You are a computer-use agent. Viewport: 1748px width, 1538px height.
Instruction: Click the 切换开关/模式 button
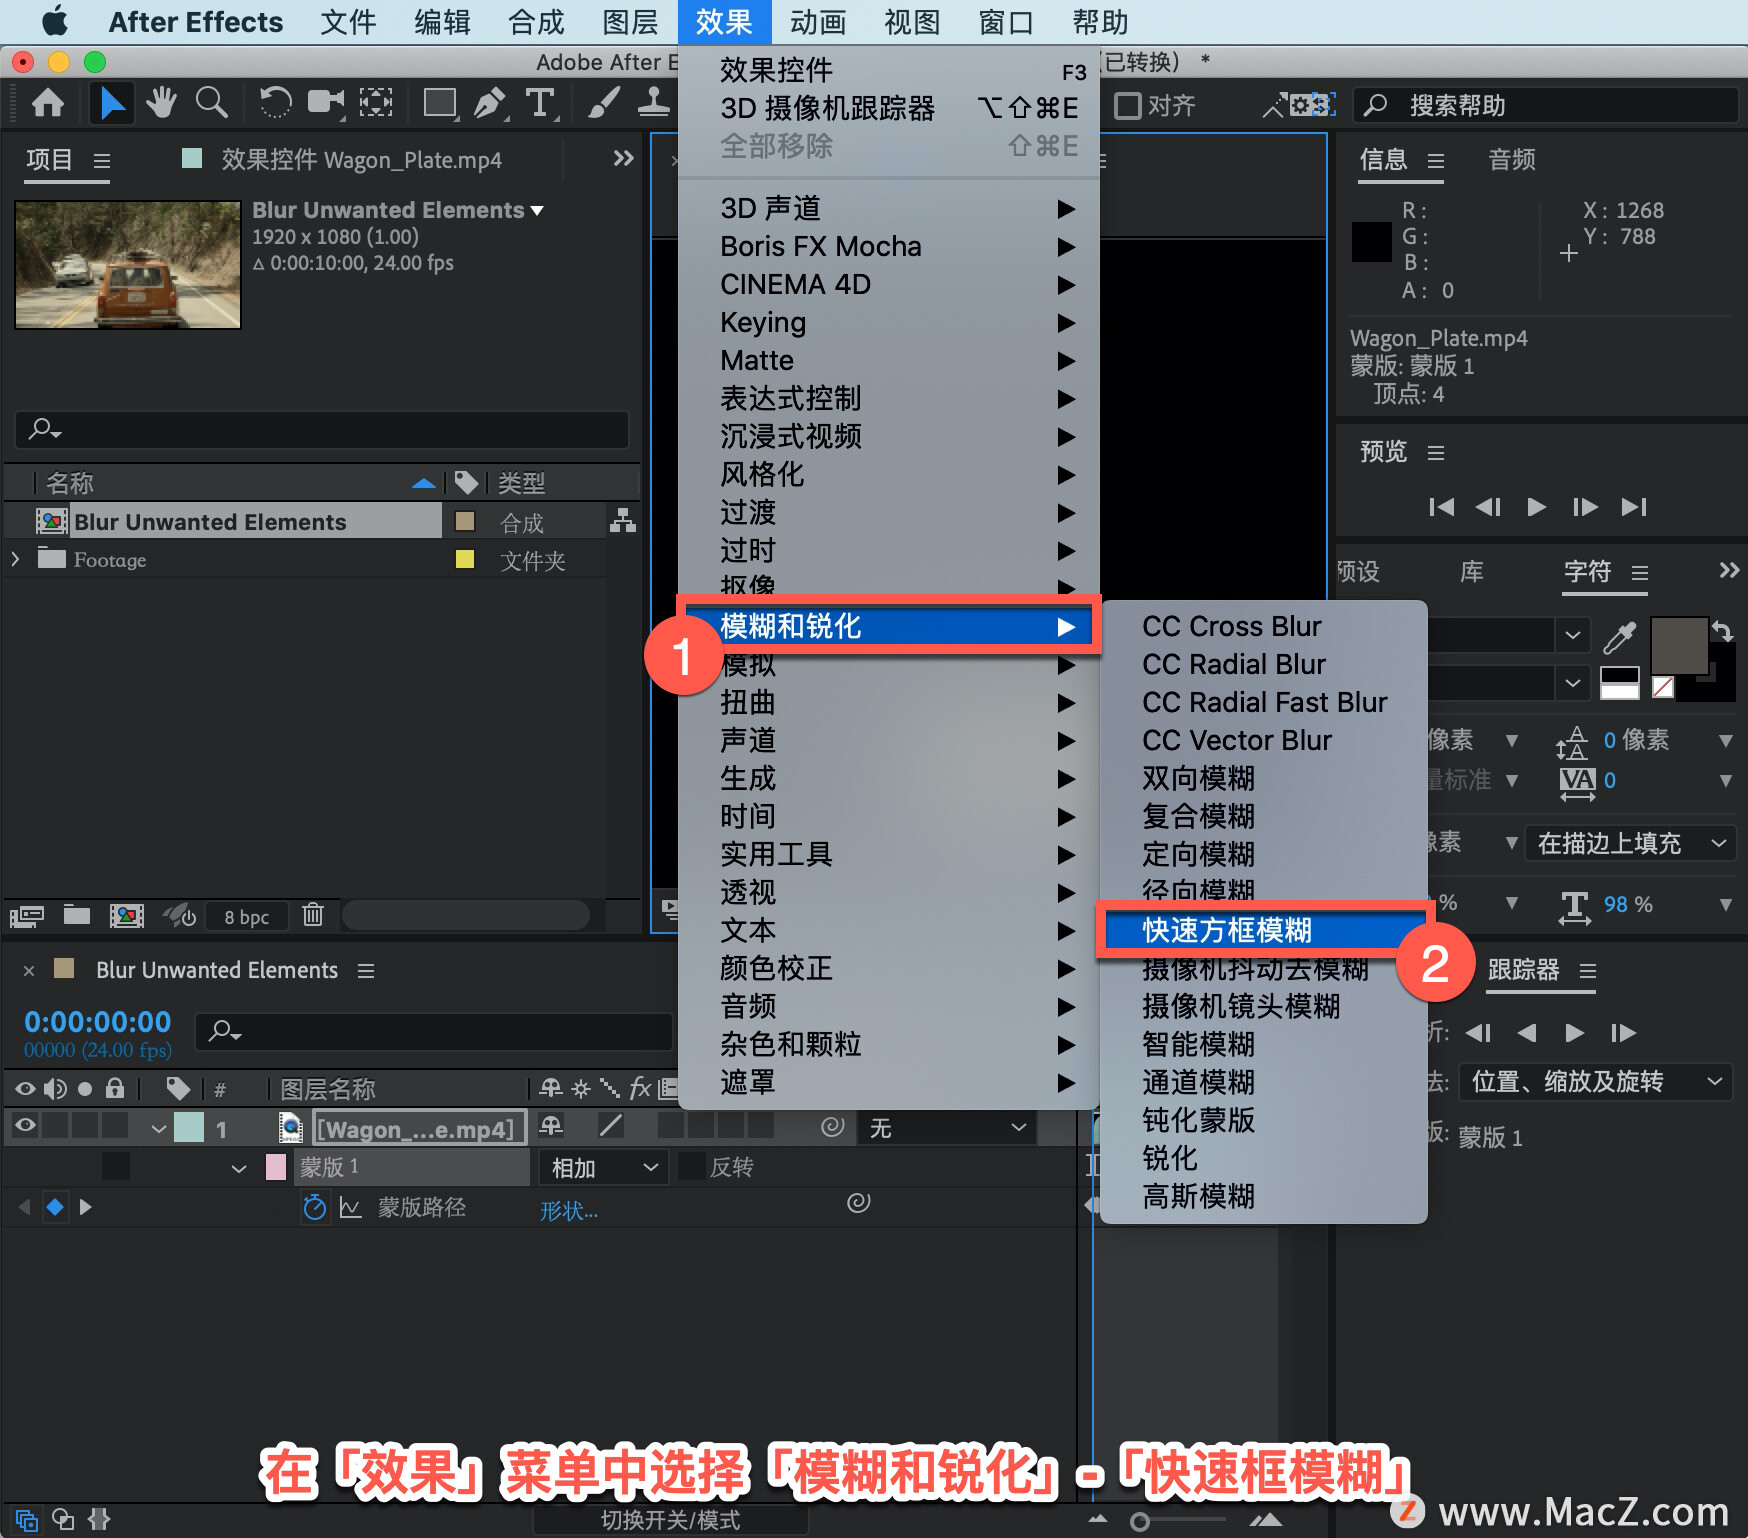click(x=671, y=1520)
